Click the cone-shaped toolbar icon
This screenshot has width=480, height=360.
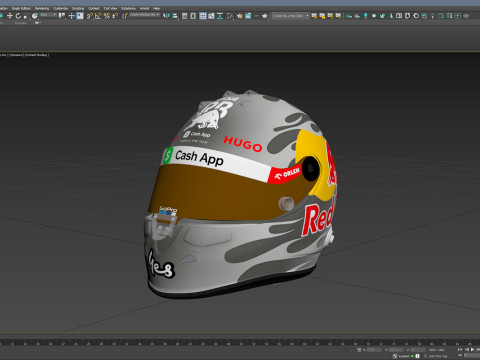pyautogui.click(x=391, y=16)
